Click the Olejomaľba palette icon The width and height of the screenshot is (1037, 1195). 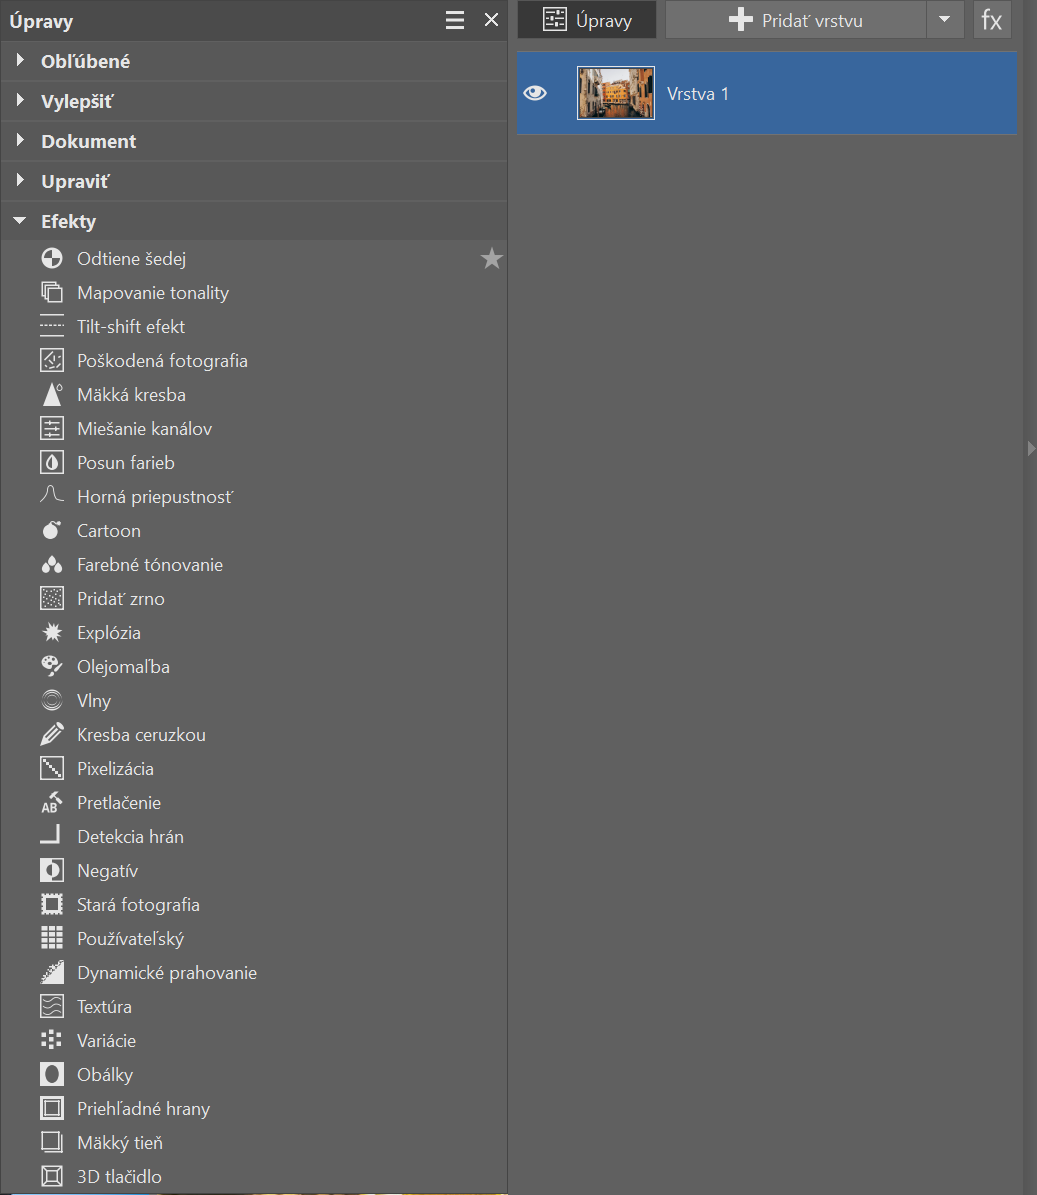click(x=52, y=666)
